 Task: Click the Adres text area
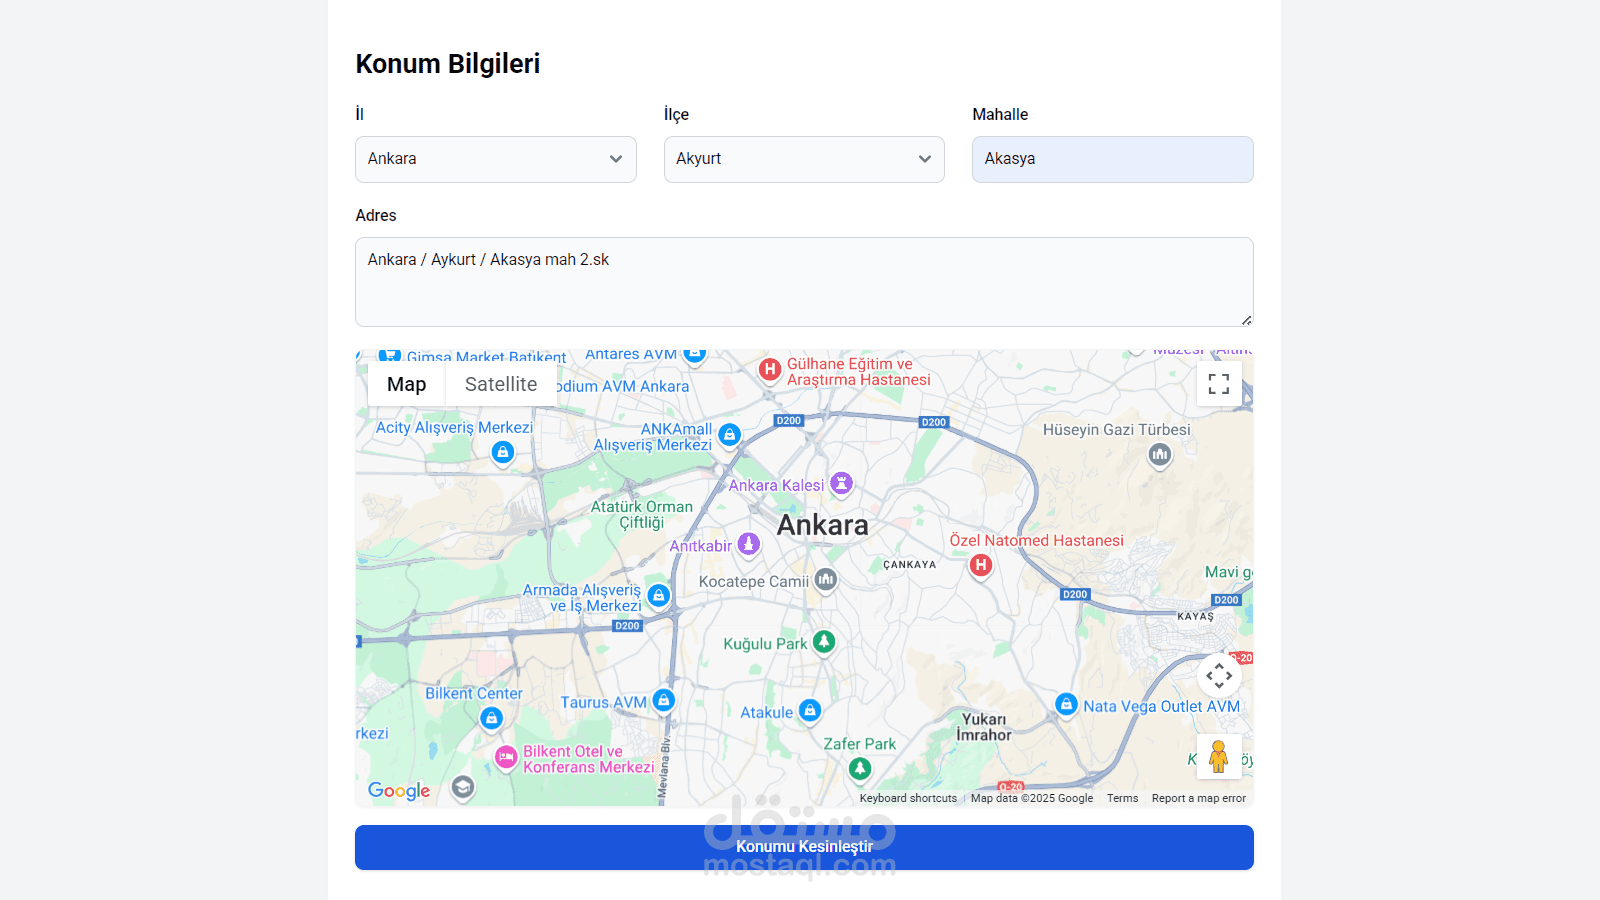coord(804,282)
